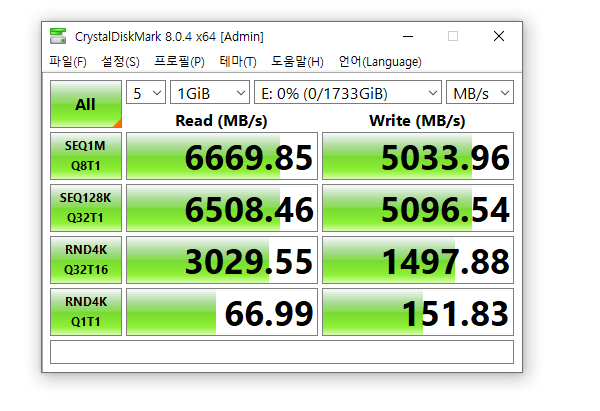Click the SEQ1M write result 5033.96
This screenshot has height=411, width=600.
[x=418, y=156]
